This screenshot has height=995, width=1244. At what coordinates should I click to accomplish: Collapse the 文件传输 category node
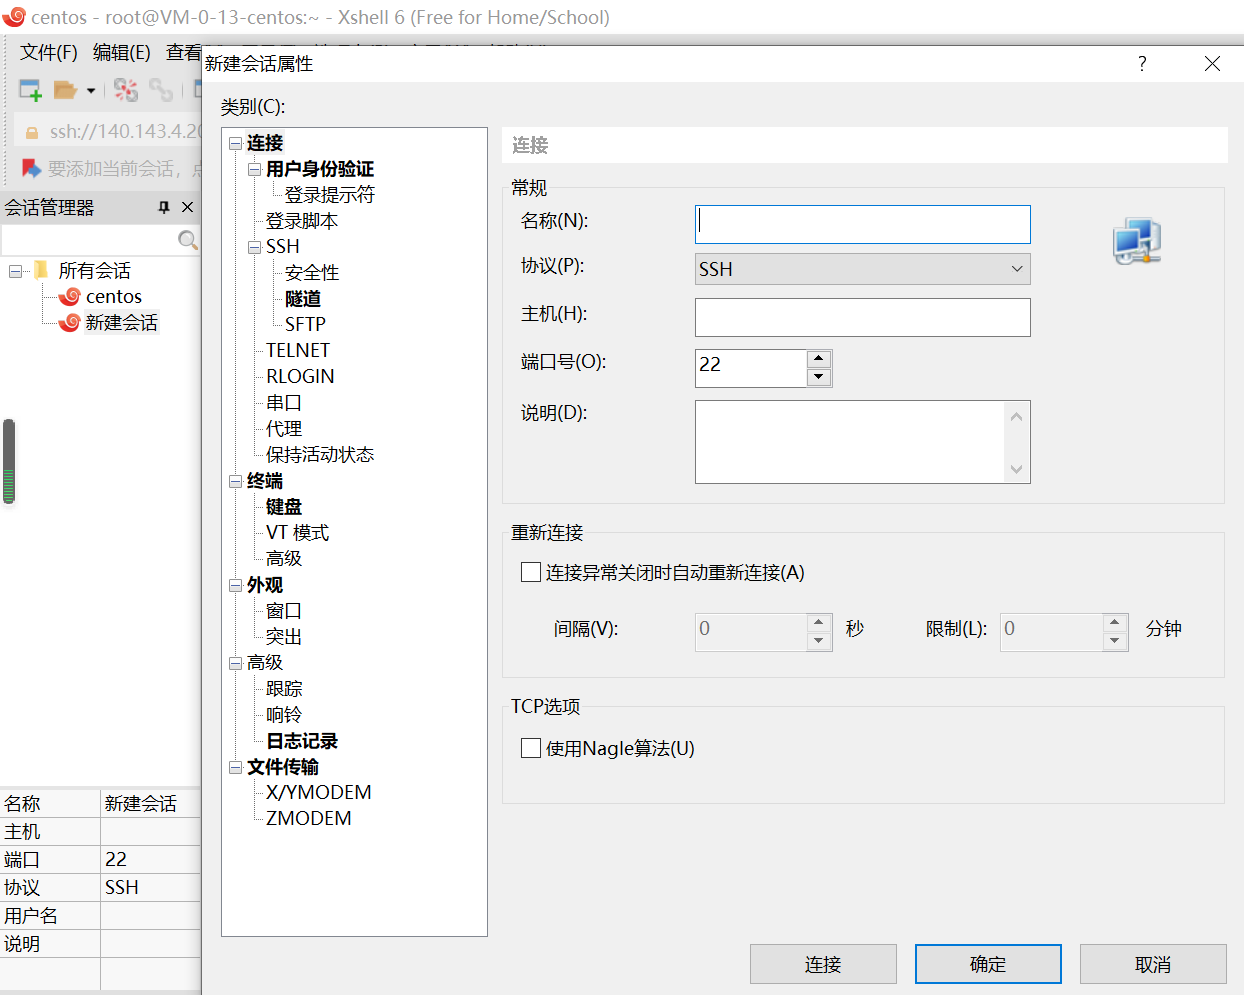[x=235, y=767]
